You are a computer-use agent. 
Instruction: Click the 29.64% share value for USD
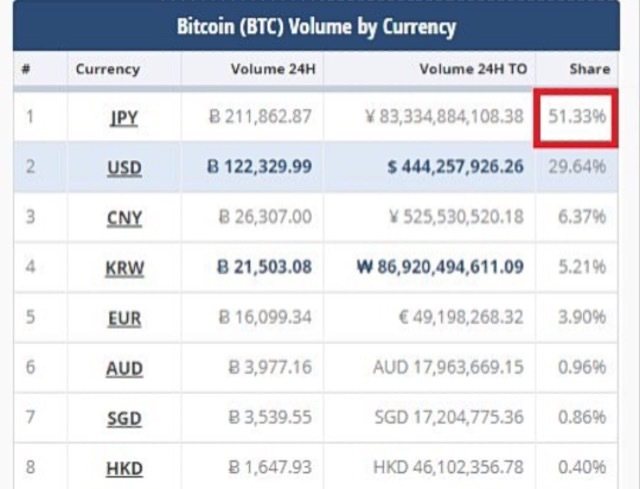(x=577, y=166)
